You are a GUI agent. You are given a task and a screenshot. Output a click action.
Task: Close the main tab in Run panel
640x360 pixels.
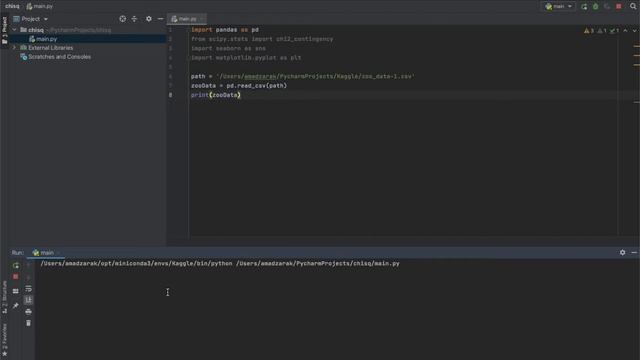(x=58, y=253)
